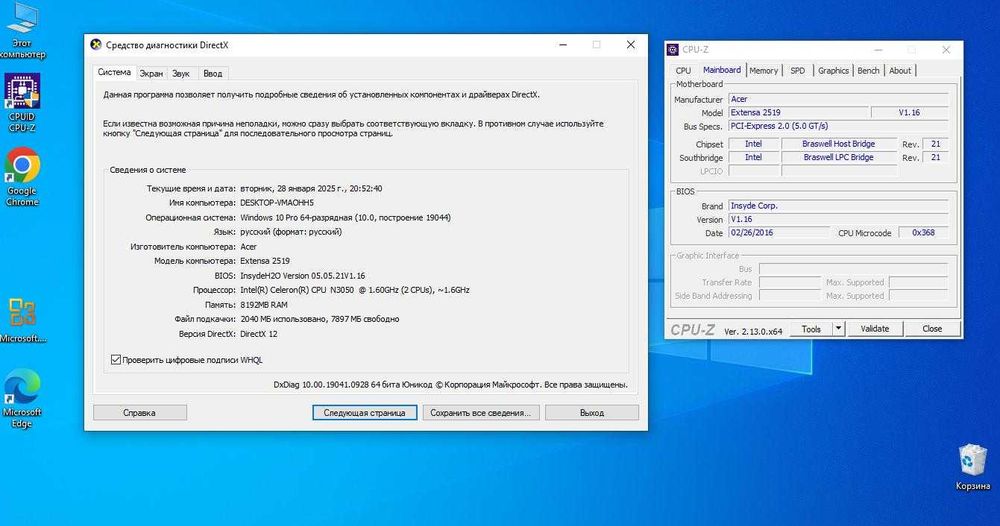Select the Bench tab in CPU-Z
1000x526 pixels.
click(x=868, y=71)
